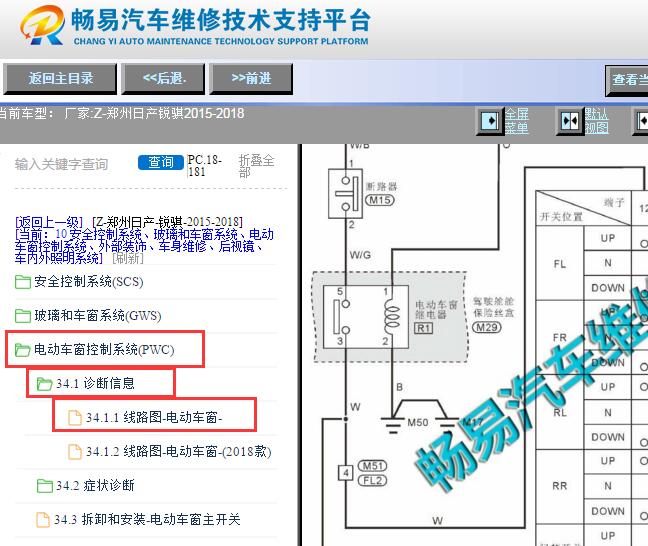
Task: Open 34.3 拆卸和安装-电动车窗主开关 document
Action: (147, 519)
